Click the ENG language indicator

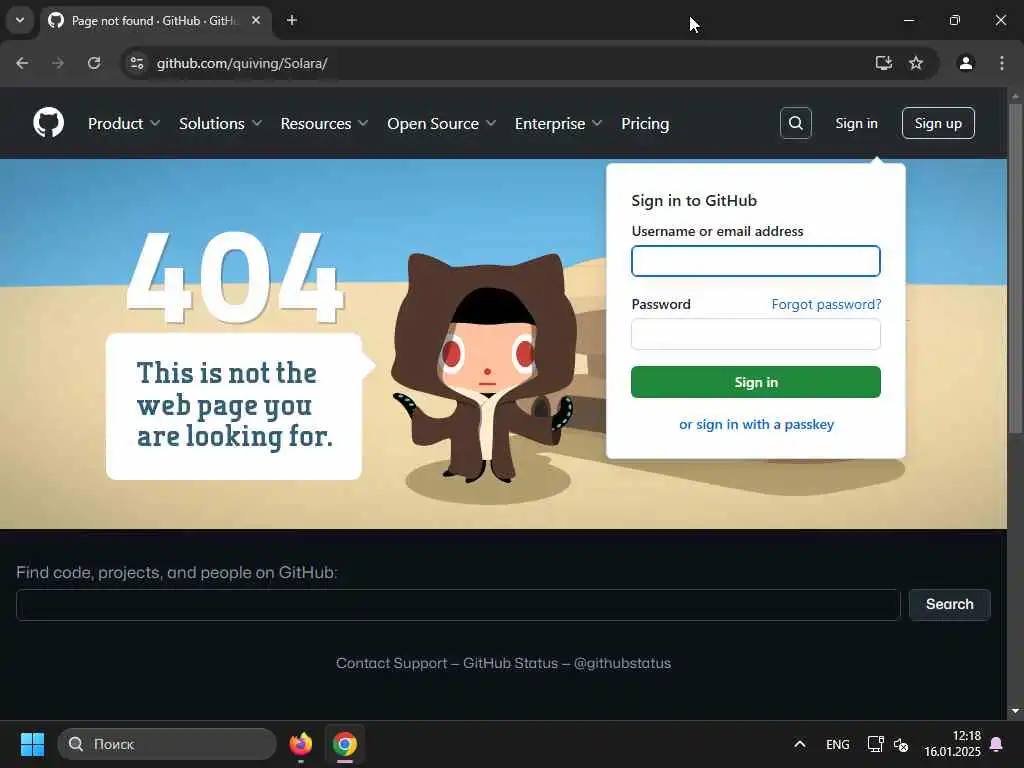coord(837,744)
